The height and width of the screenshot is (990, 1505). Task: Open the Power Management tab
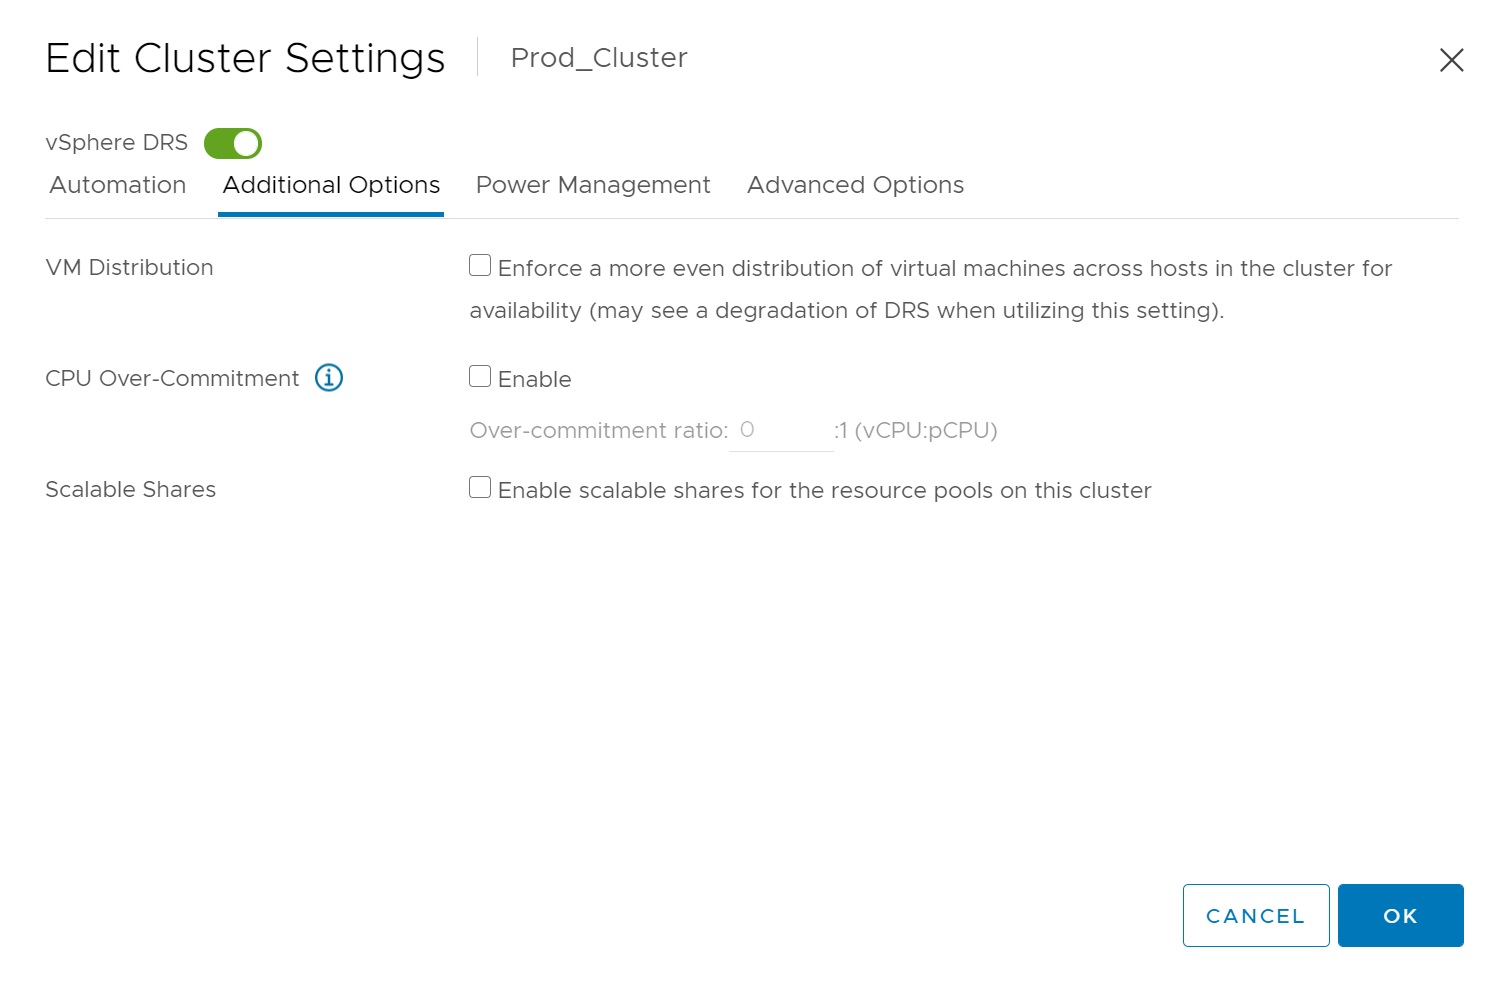[x=593, y=185]
